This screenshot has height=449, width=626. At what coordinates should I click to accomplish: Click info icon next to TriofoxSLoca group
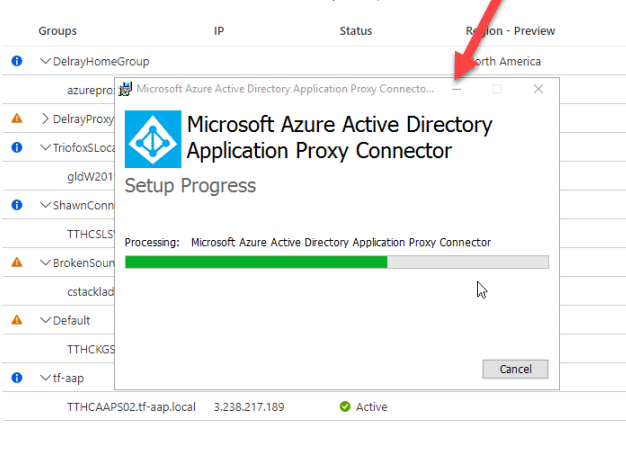[17, 147]
